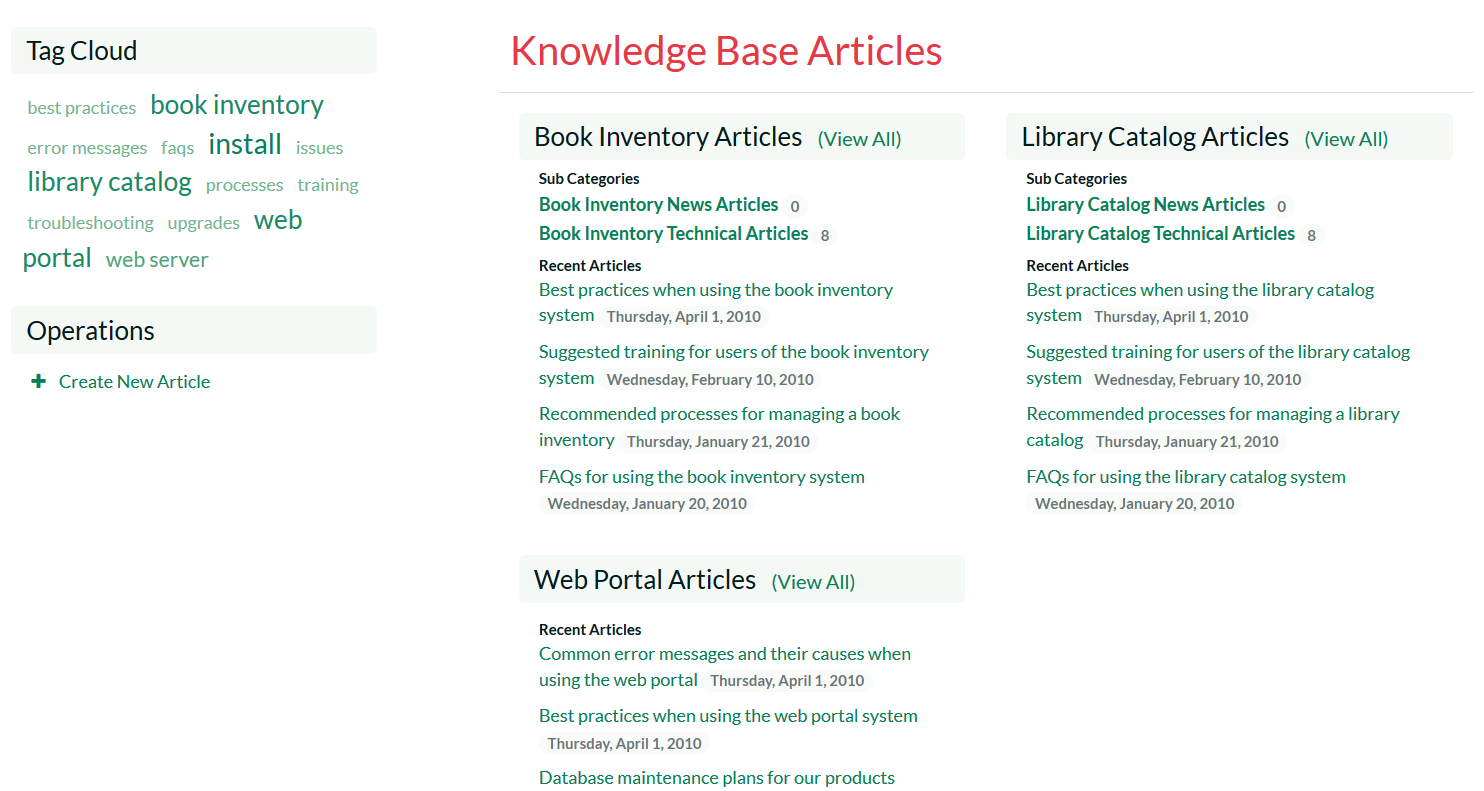
Task: Open the Create New Article link
Action: [x=134, y=382]
